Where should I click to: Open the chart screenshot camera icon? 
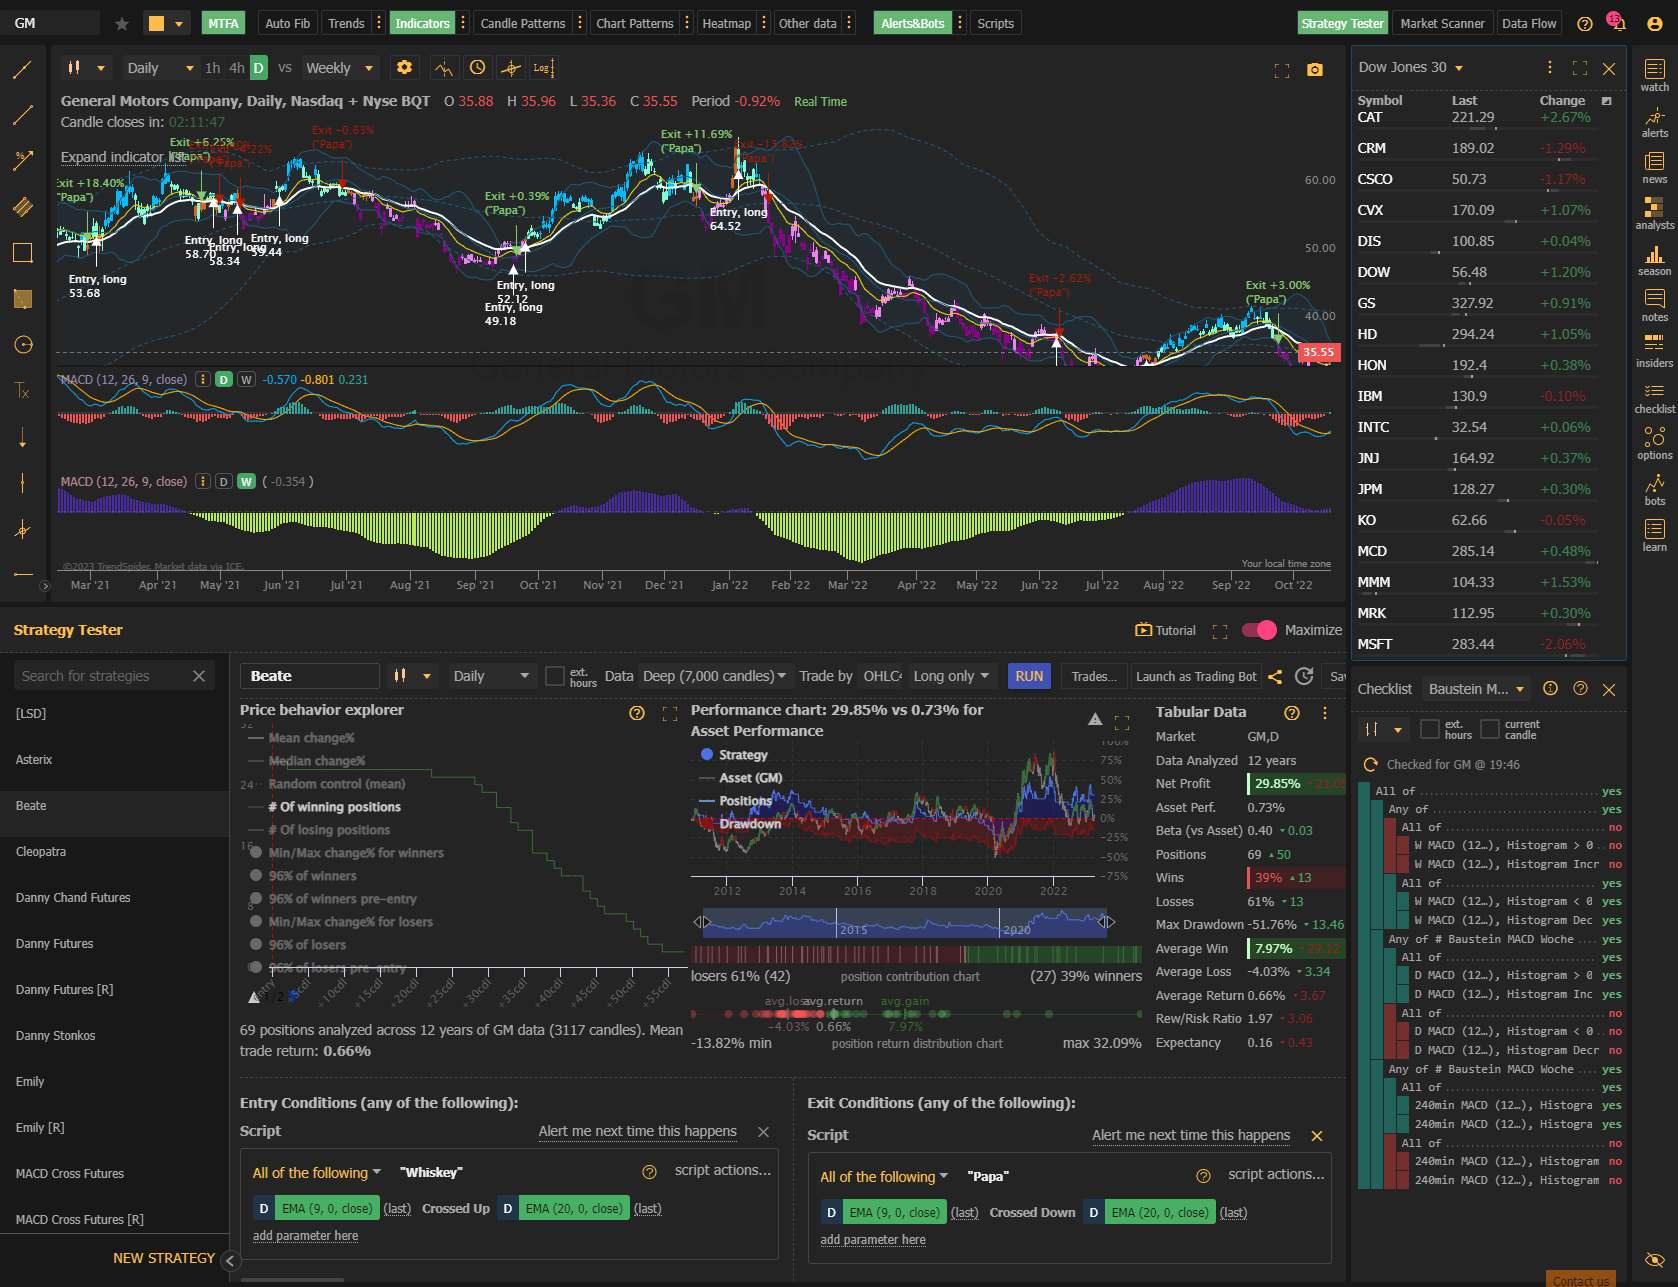coord(1315,70)
